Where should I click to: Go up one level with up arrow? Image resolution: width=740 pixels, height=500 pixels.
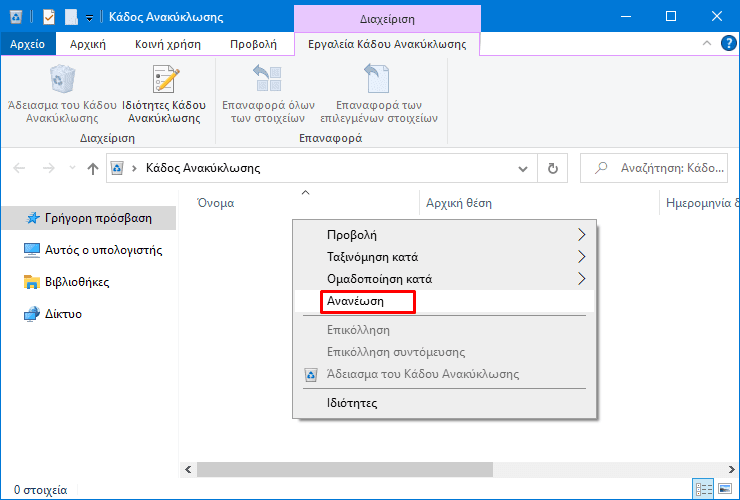[93, 169]
